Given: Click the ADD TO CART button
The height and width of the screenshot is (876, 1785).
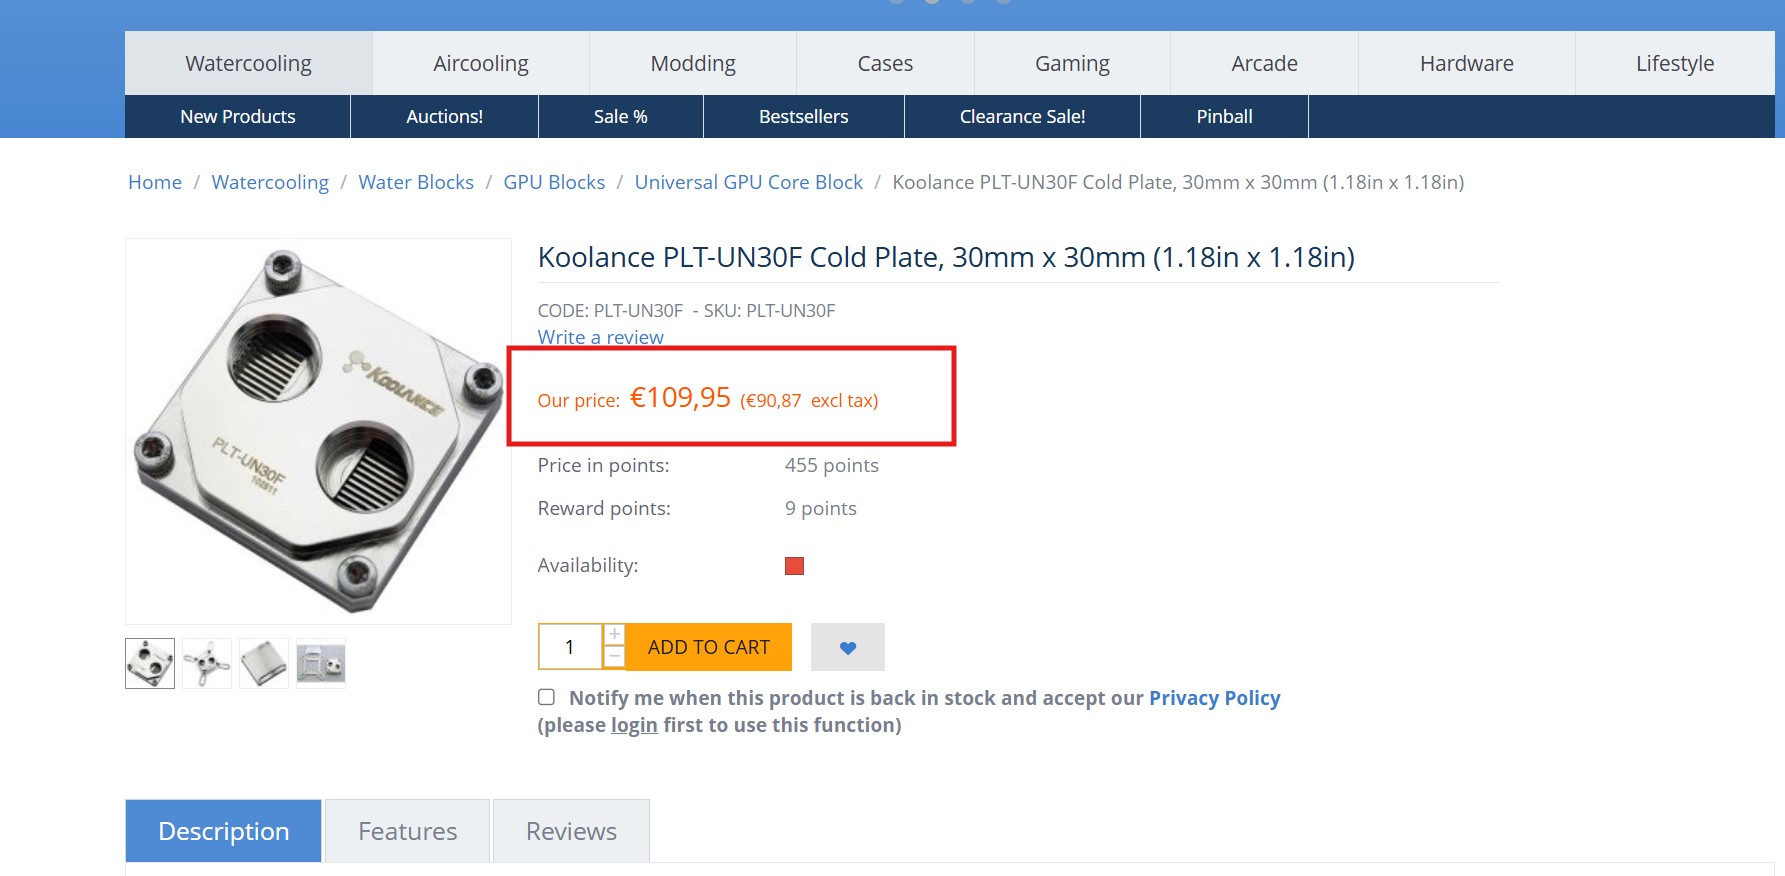Looking at the screenshot, I should point(709,647).
